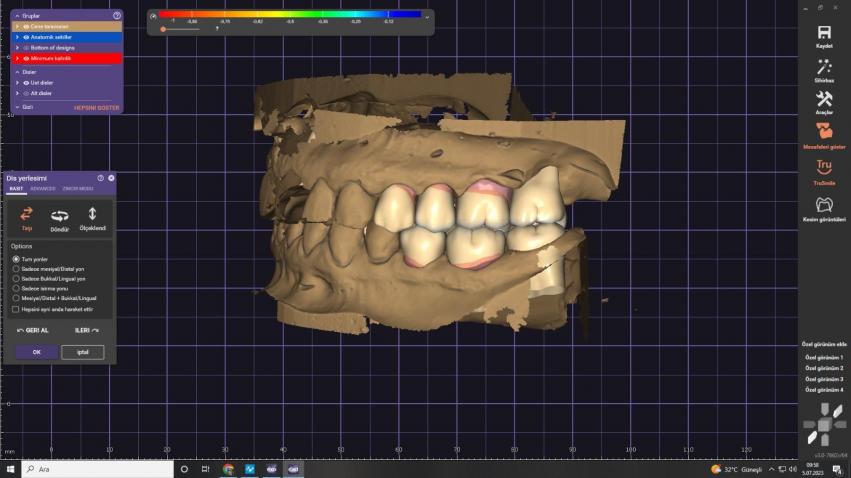
Task: Expand the Minimum kalınlık group
Action: click(17, 59)
